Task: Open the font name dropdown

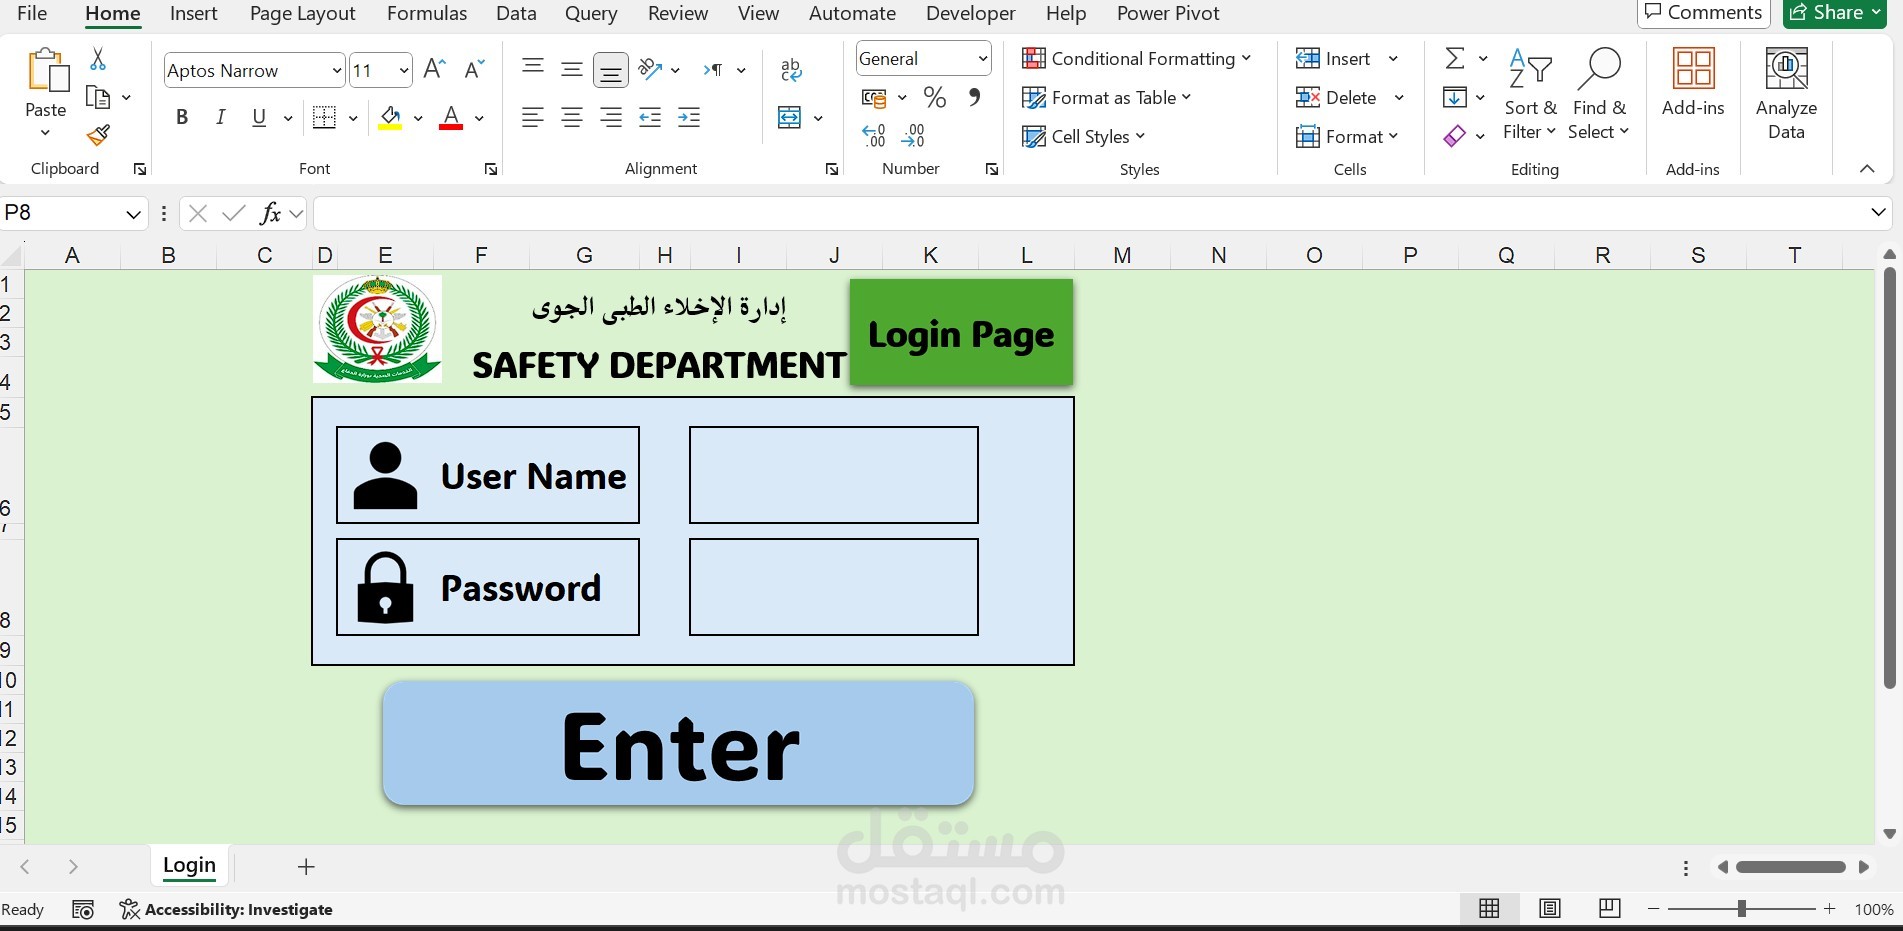Action: coord(336,70)
